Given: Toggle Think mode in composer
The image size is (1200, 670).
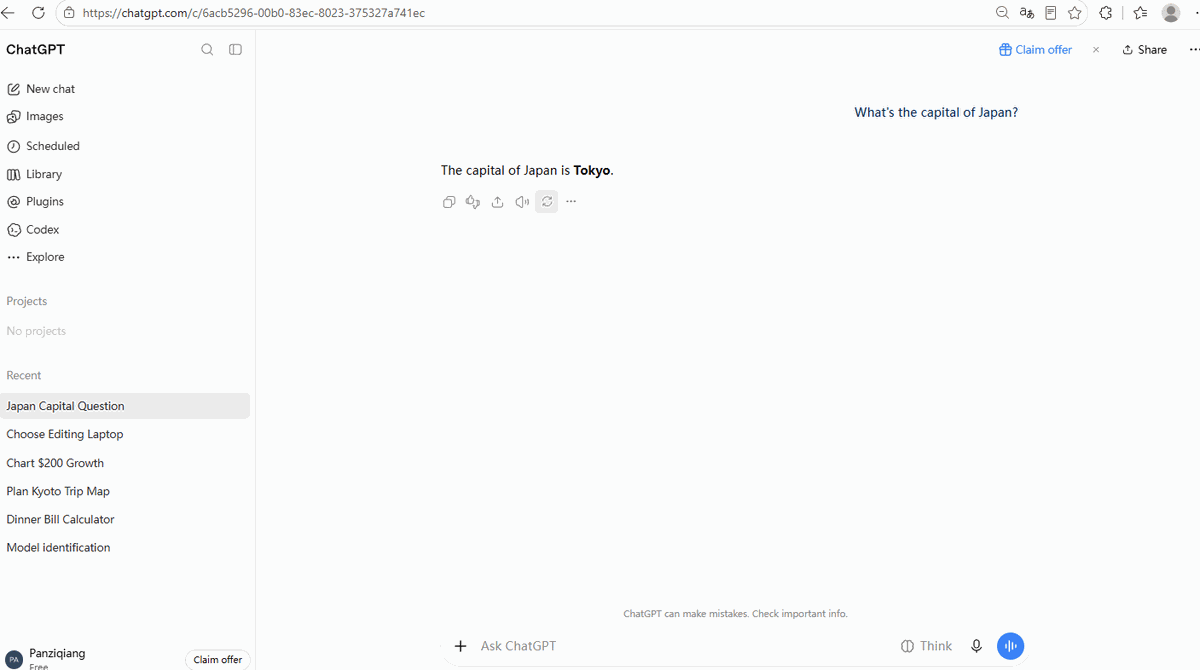Looking at the screenshot, I should 926,646.
